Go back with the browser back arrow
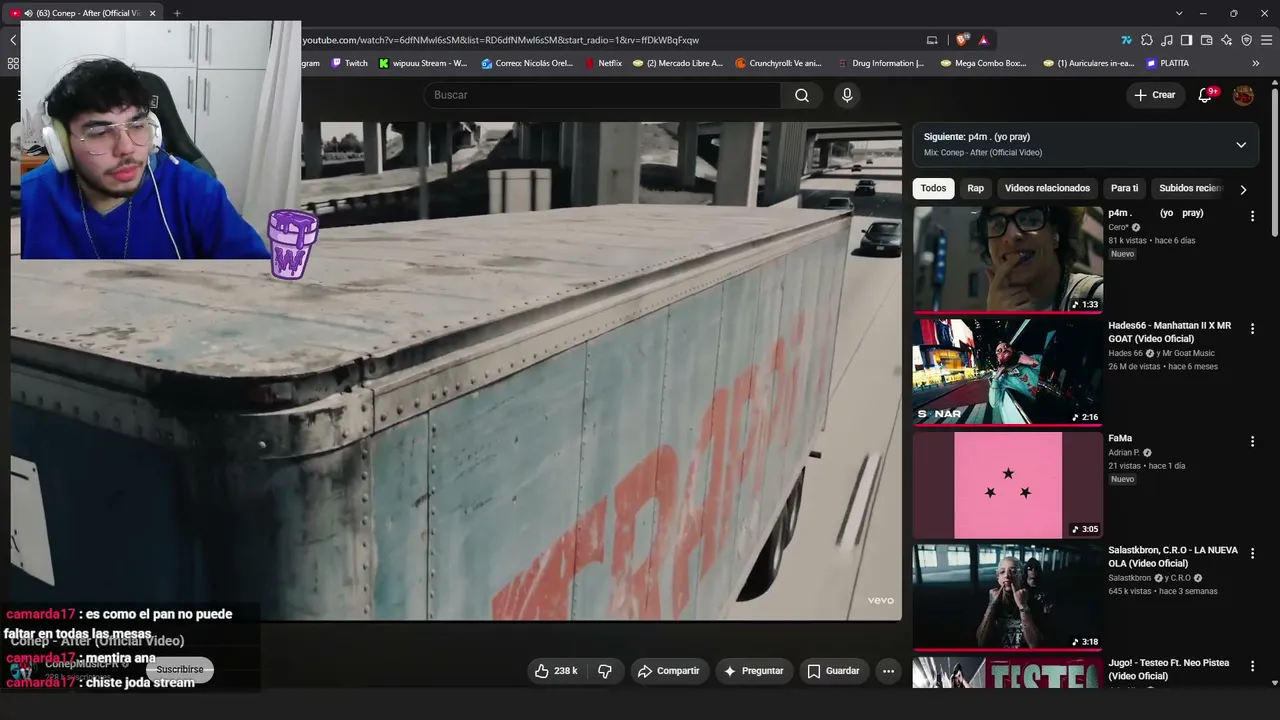Screen dimensions: 1280x720 [x=13, y=40]
